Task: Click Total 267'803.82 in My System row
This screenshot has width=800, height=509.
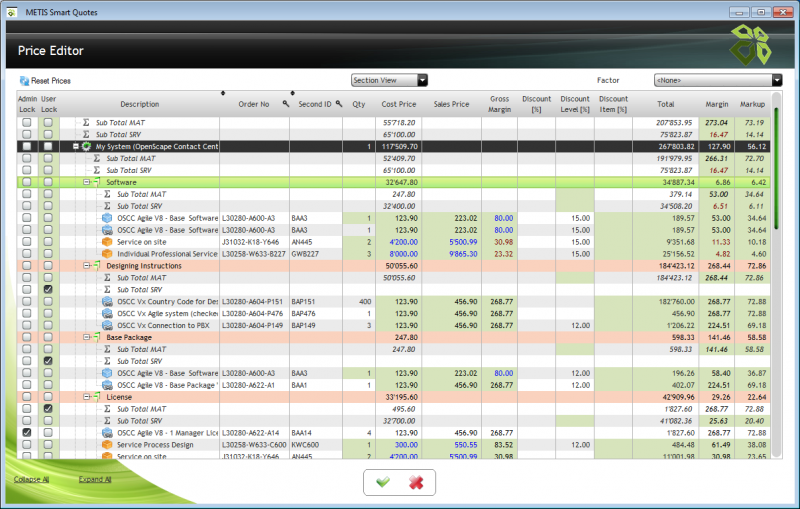Action: [665, 146]
